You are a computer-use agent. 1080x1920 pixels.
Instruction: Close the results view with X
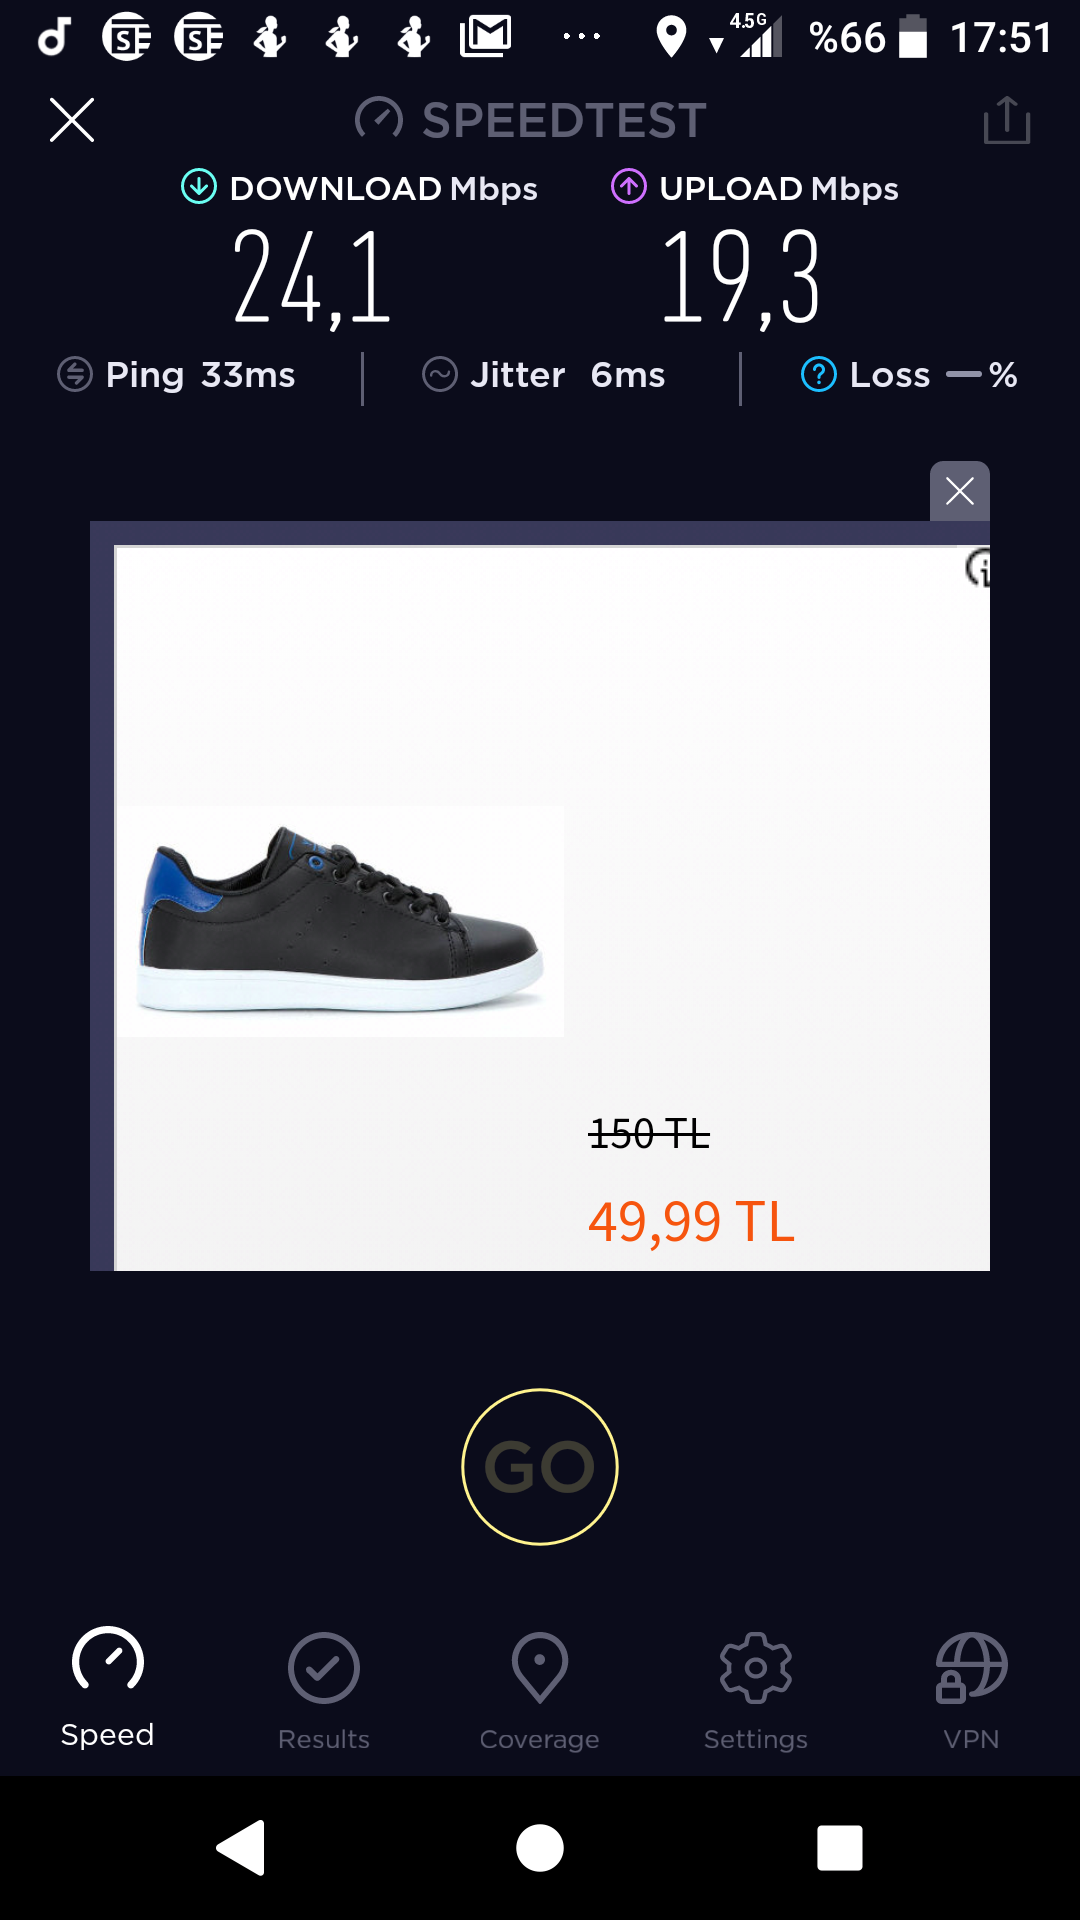[72, 120]
